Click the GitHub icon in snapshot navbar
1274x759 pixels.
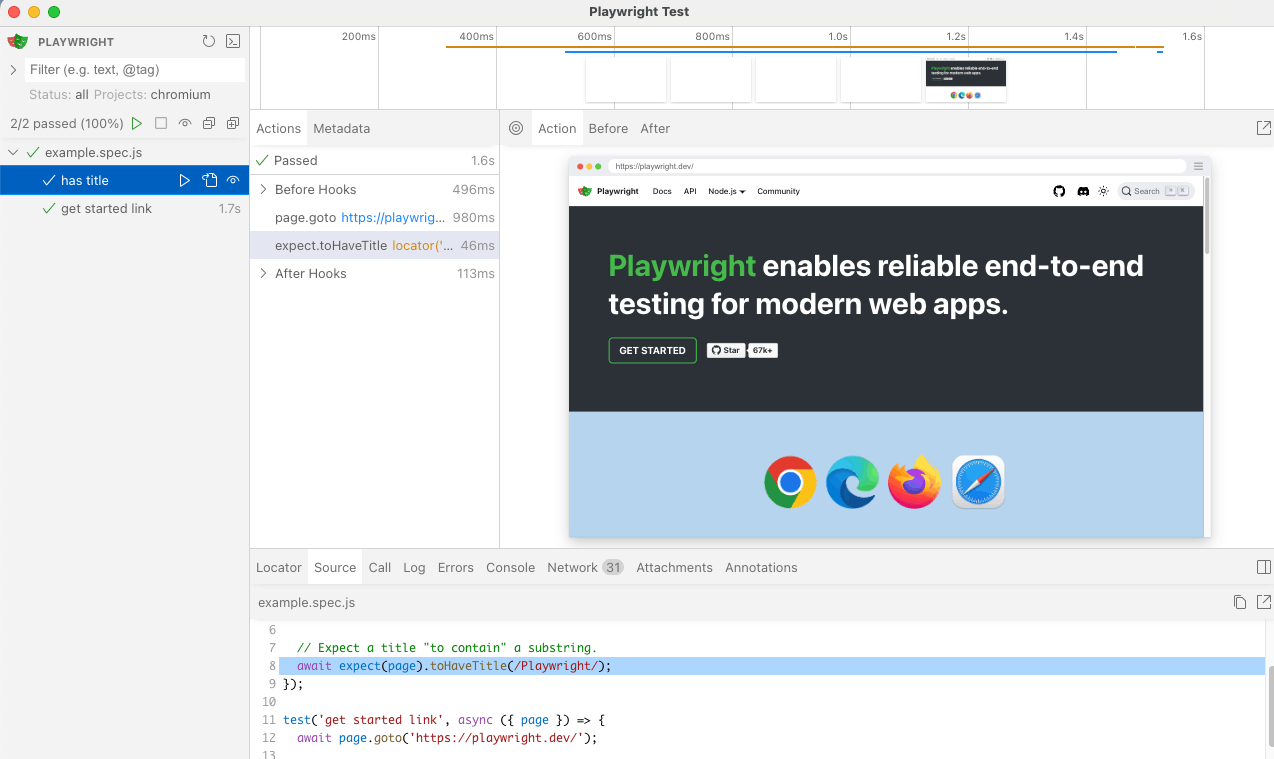1060,191
